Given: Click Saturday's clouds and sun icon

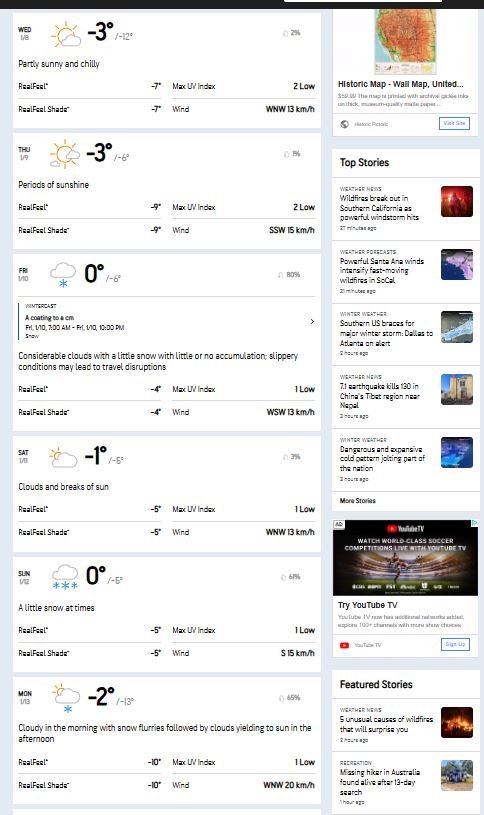Looking at the screenshot, I should coord(63,457).
